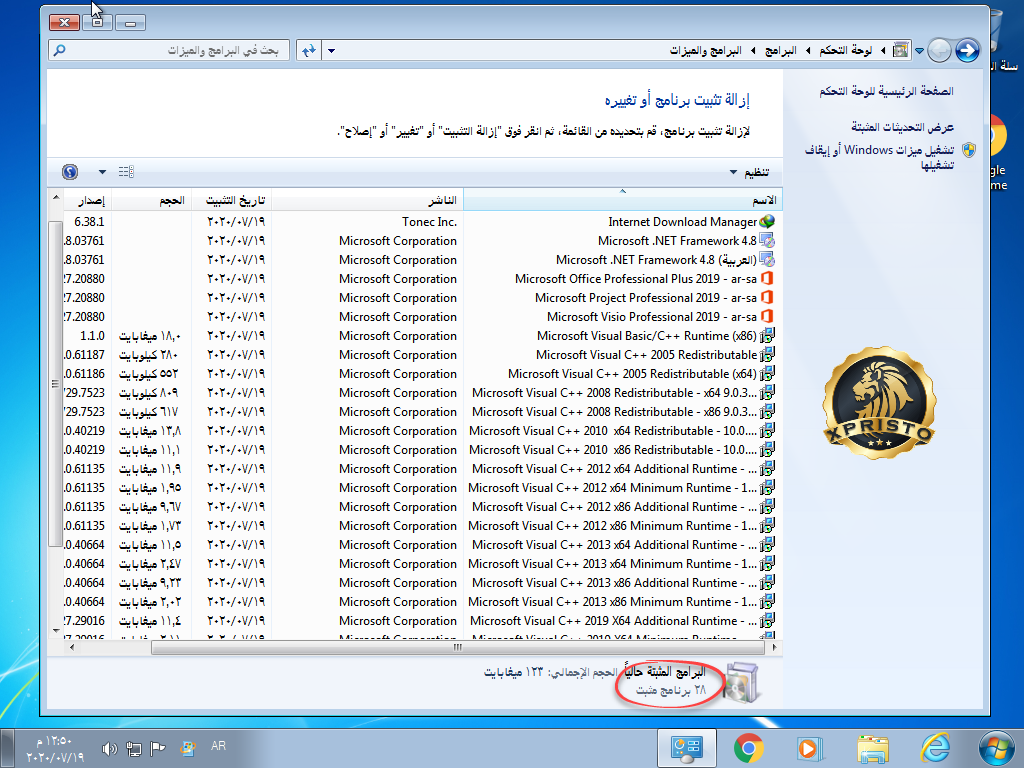Open Google Chrome from the taskbar

pos(748,748)
